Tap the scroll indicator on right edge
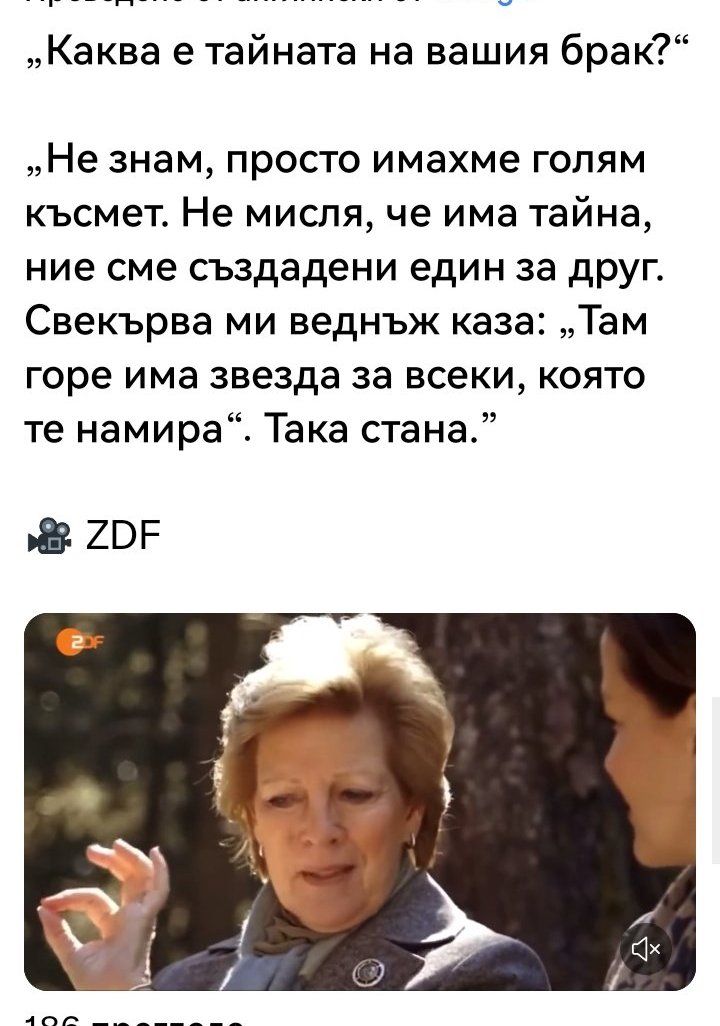The height and width of the screenshot is (1026, 720). coord(715,781)
